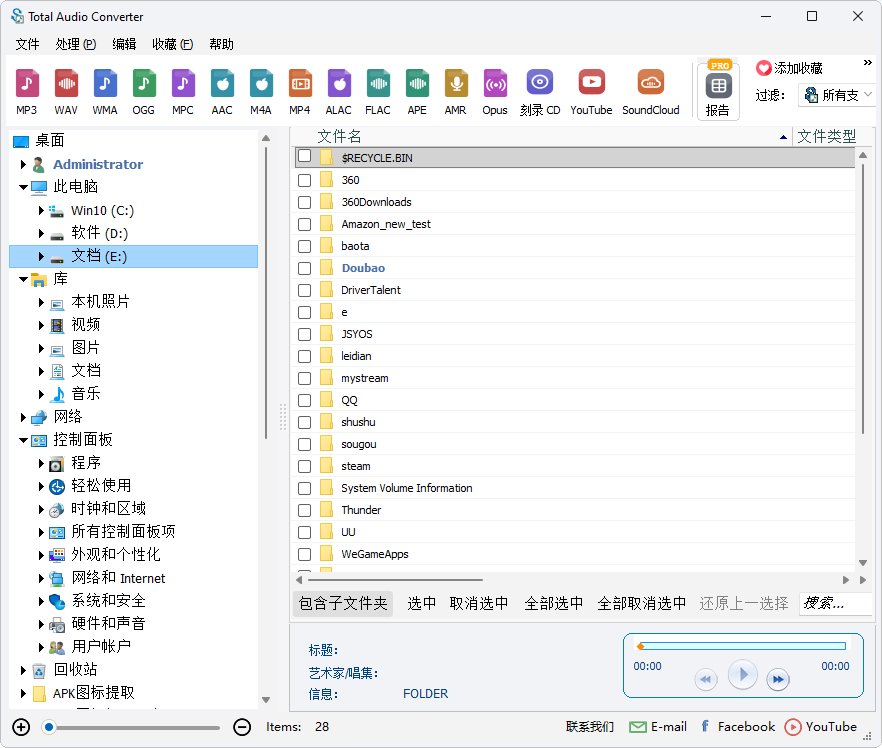
Task: Choose WAV conversion format
Action: click(x=66, y=92)
